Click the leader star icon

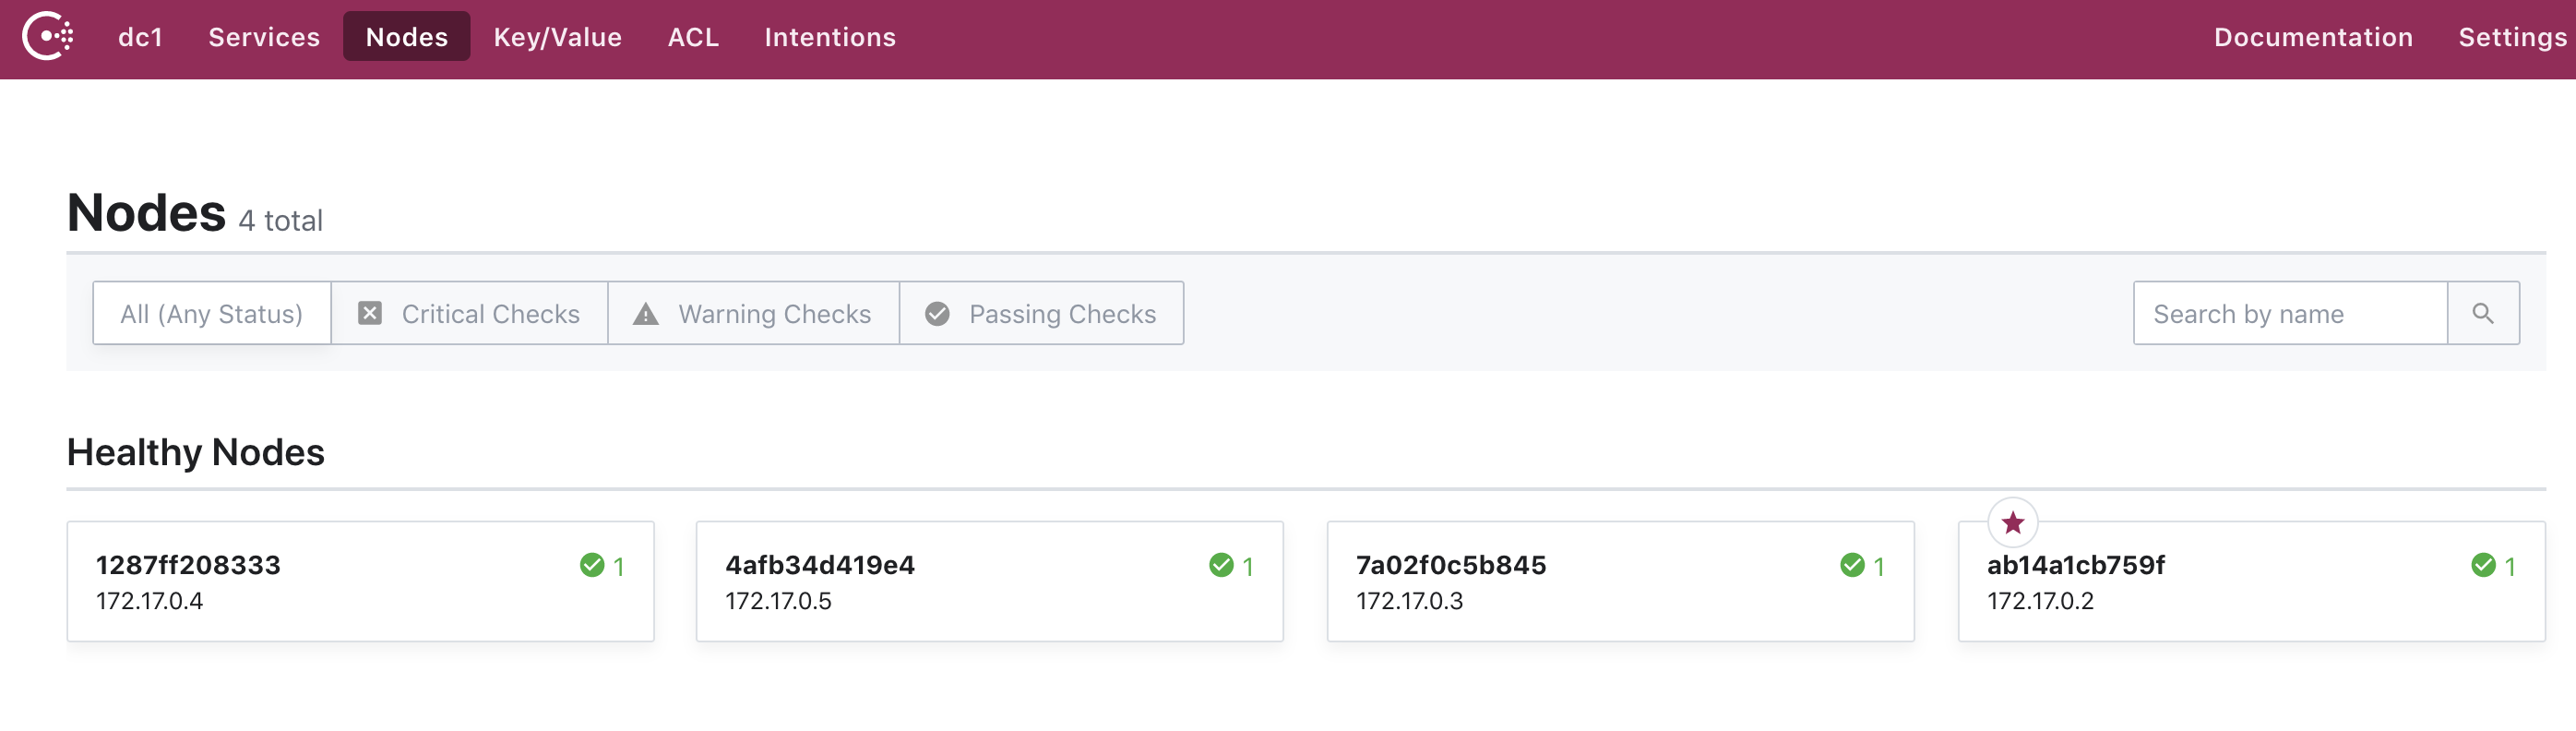2012,522
